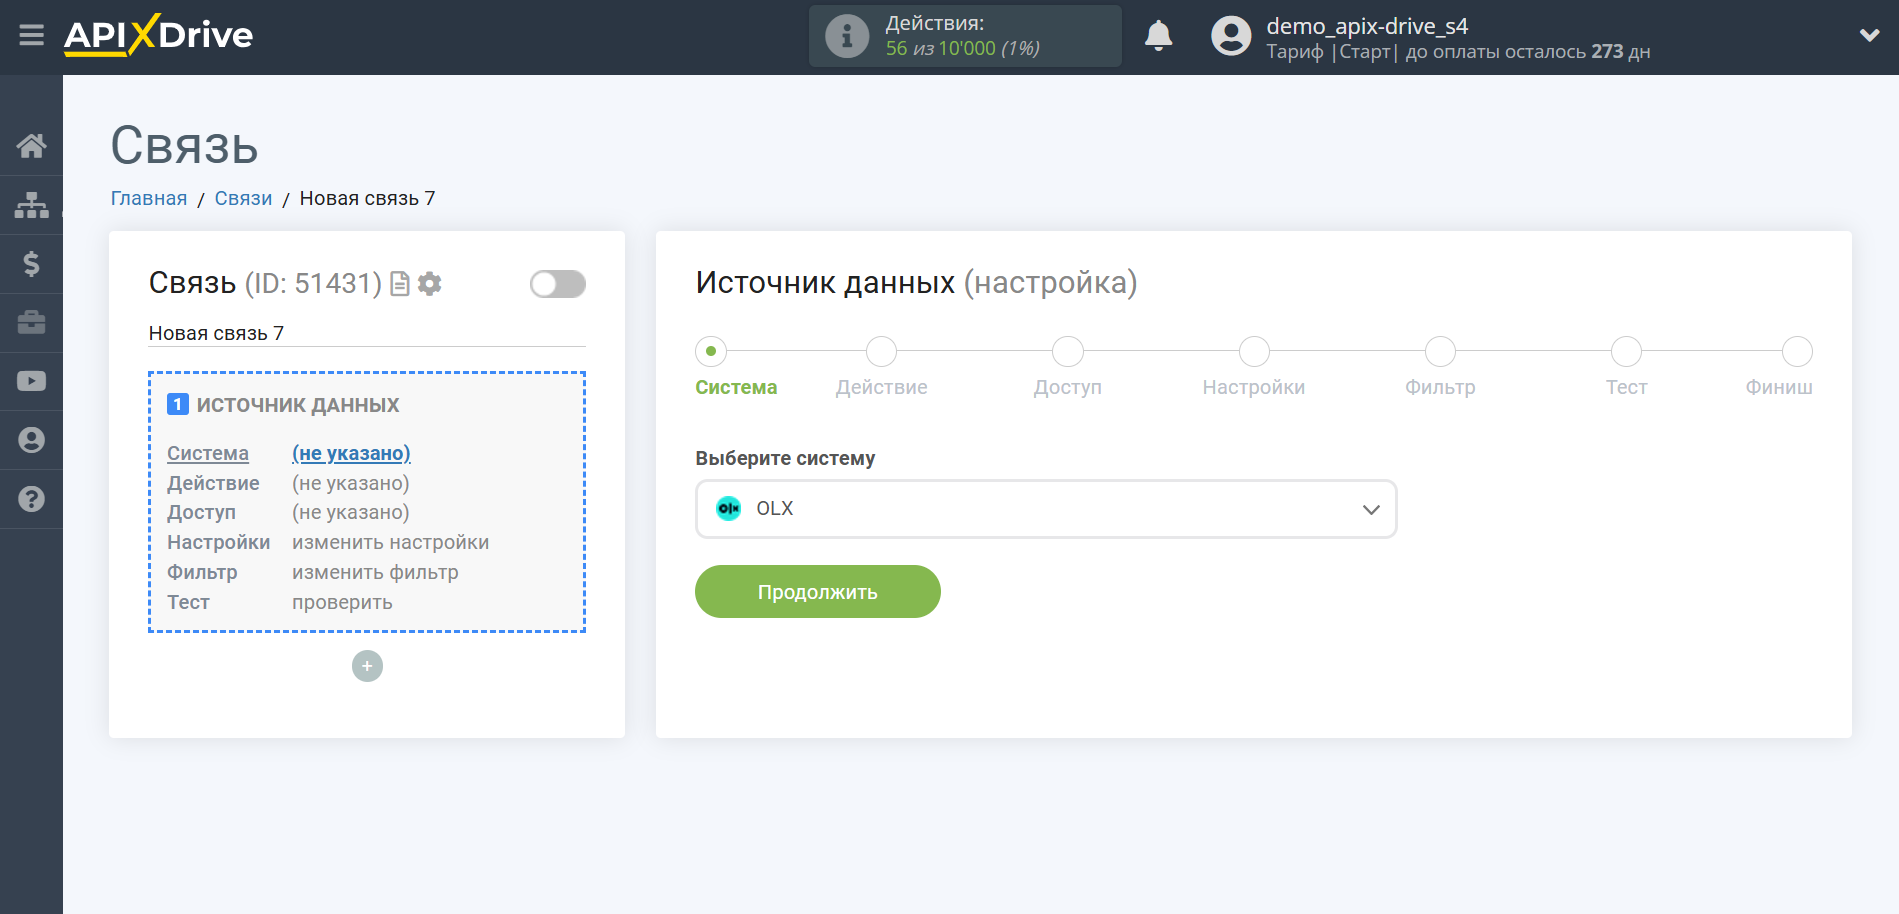This screenshot has width=1899, height=914.
Task: Click the Настройки step label
Action: (x=1254, y=387)
